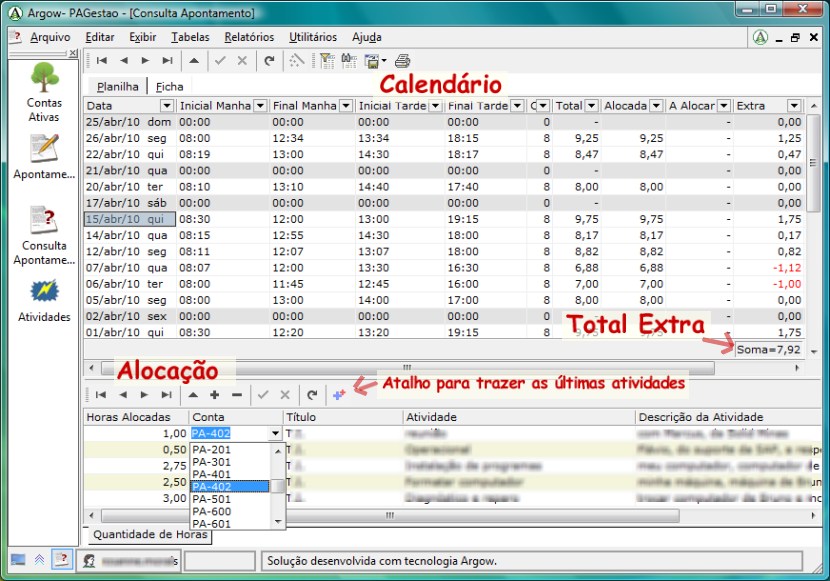Image resolution: width=830 pixels, height=581 pixels.
Task: Click the question-document icon in status bar
Action: (62, 559)
